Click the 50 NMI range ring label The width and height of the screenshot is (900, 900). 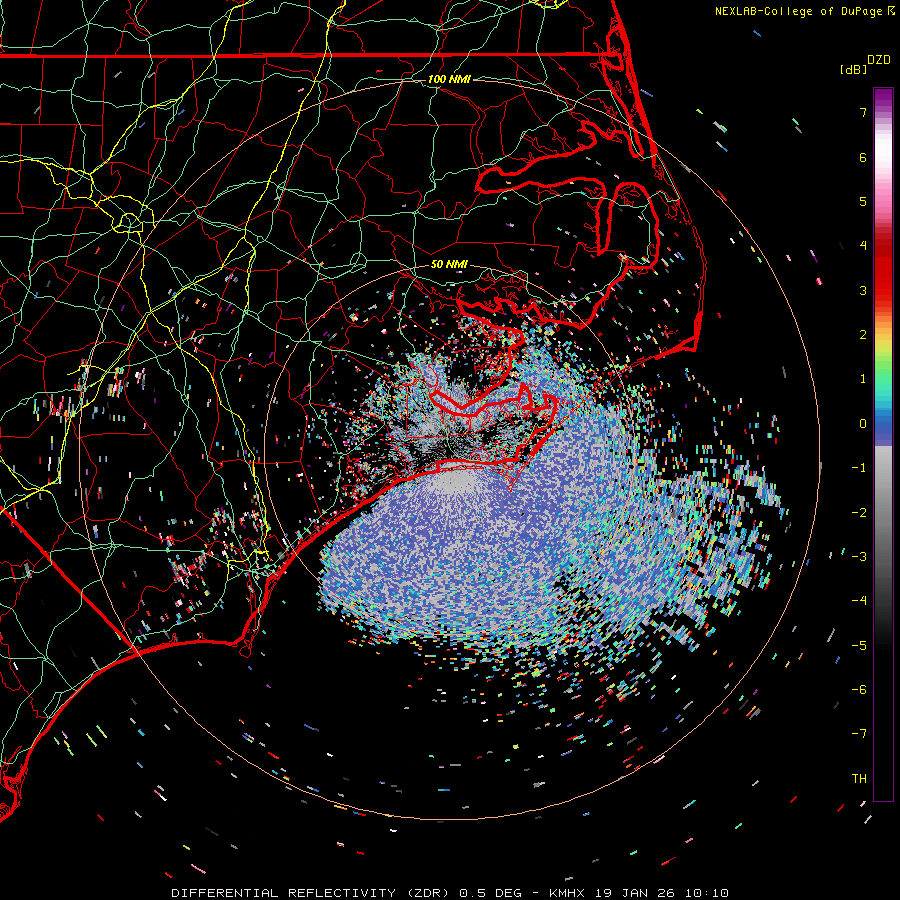[x=449, y=264]
